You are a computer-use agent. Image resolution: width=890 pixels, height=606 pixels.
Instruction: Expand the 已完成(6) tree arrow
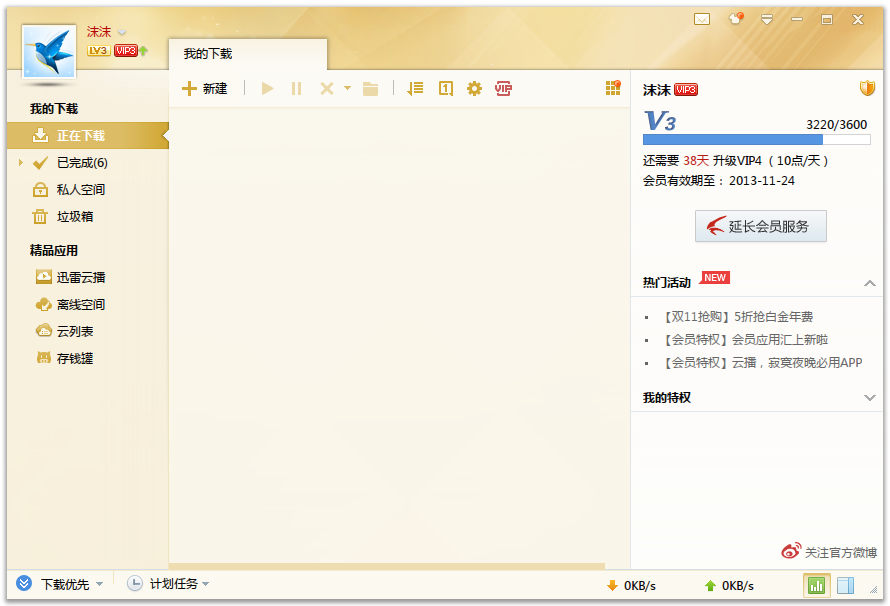(x=21, y=163)
